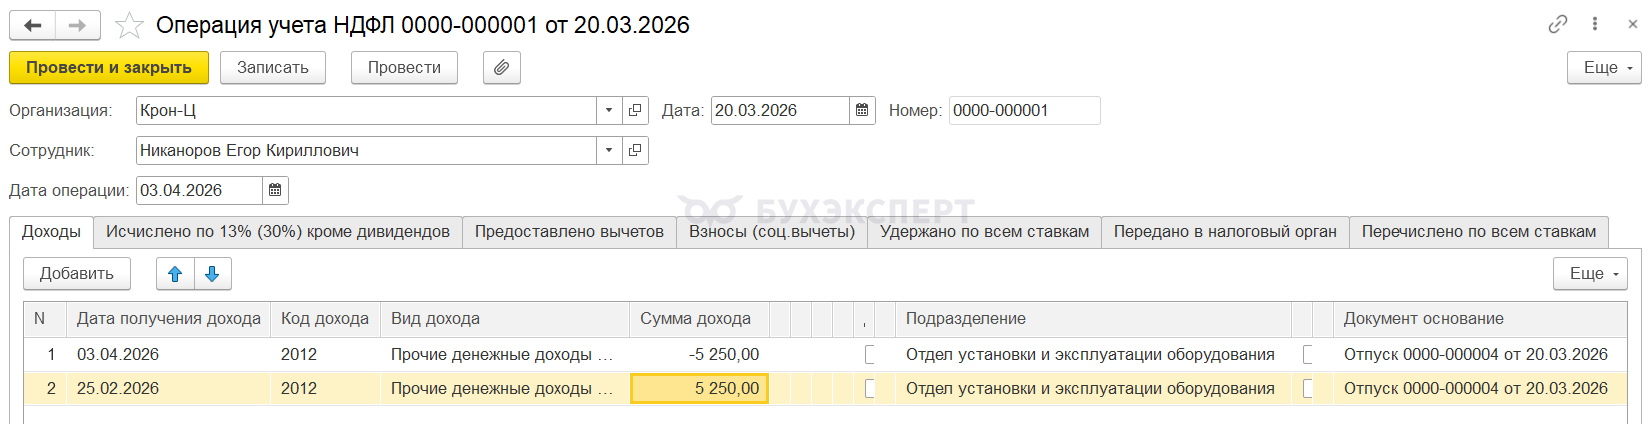Add document to favorites with star icon
Screen dimensions: 1652x424
click(x=129, y=25)
